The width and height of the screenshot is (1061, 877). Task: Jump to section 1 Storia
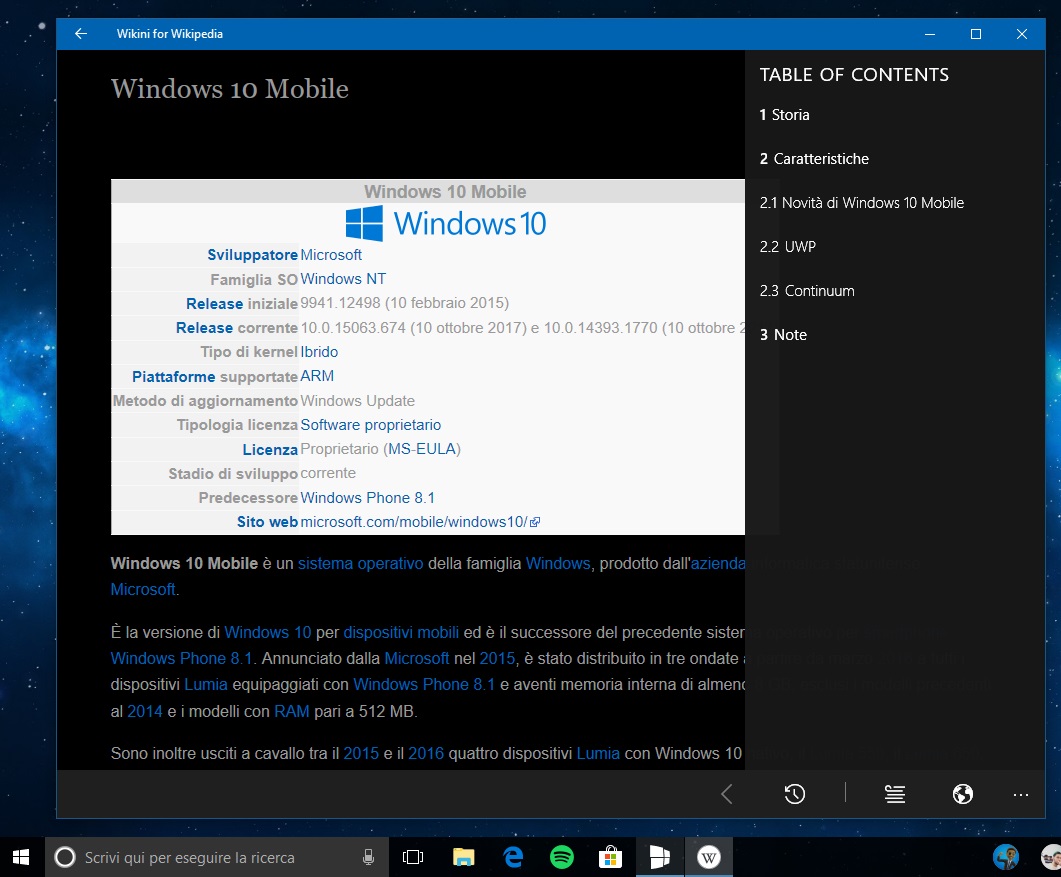pyautogui.click(x=784, y=115)
